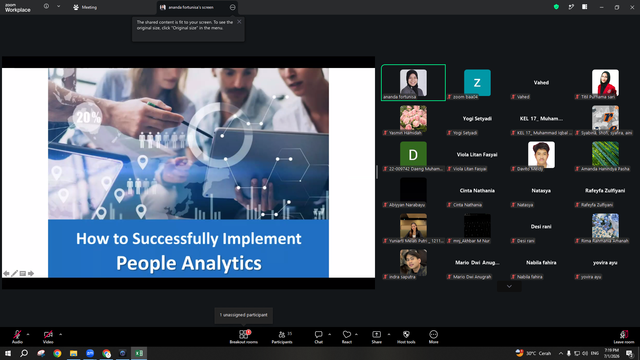This screenshot has width=640, height=360.
Task: Show hidden system tray icons
Action: 561,353
